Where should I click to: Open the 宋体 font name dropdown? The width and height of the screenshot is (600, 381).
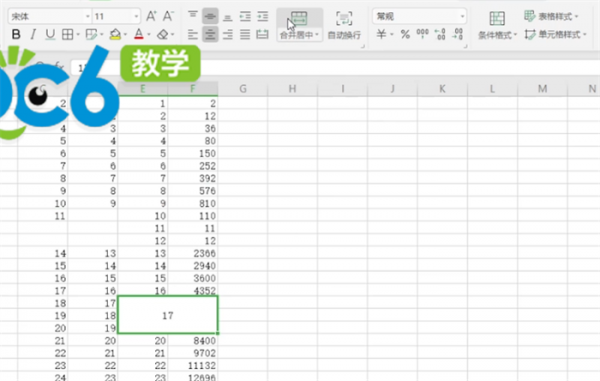[50, 16]
